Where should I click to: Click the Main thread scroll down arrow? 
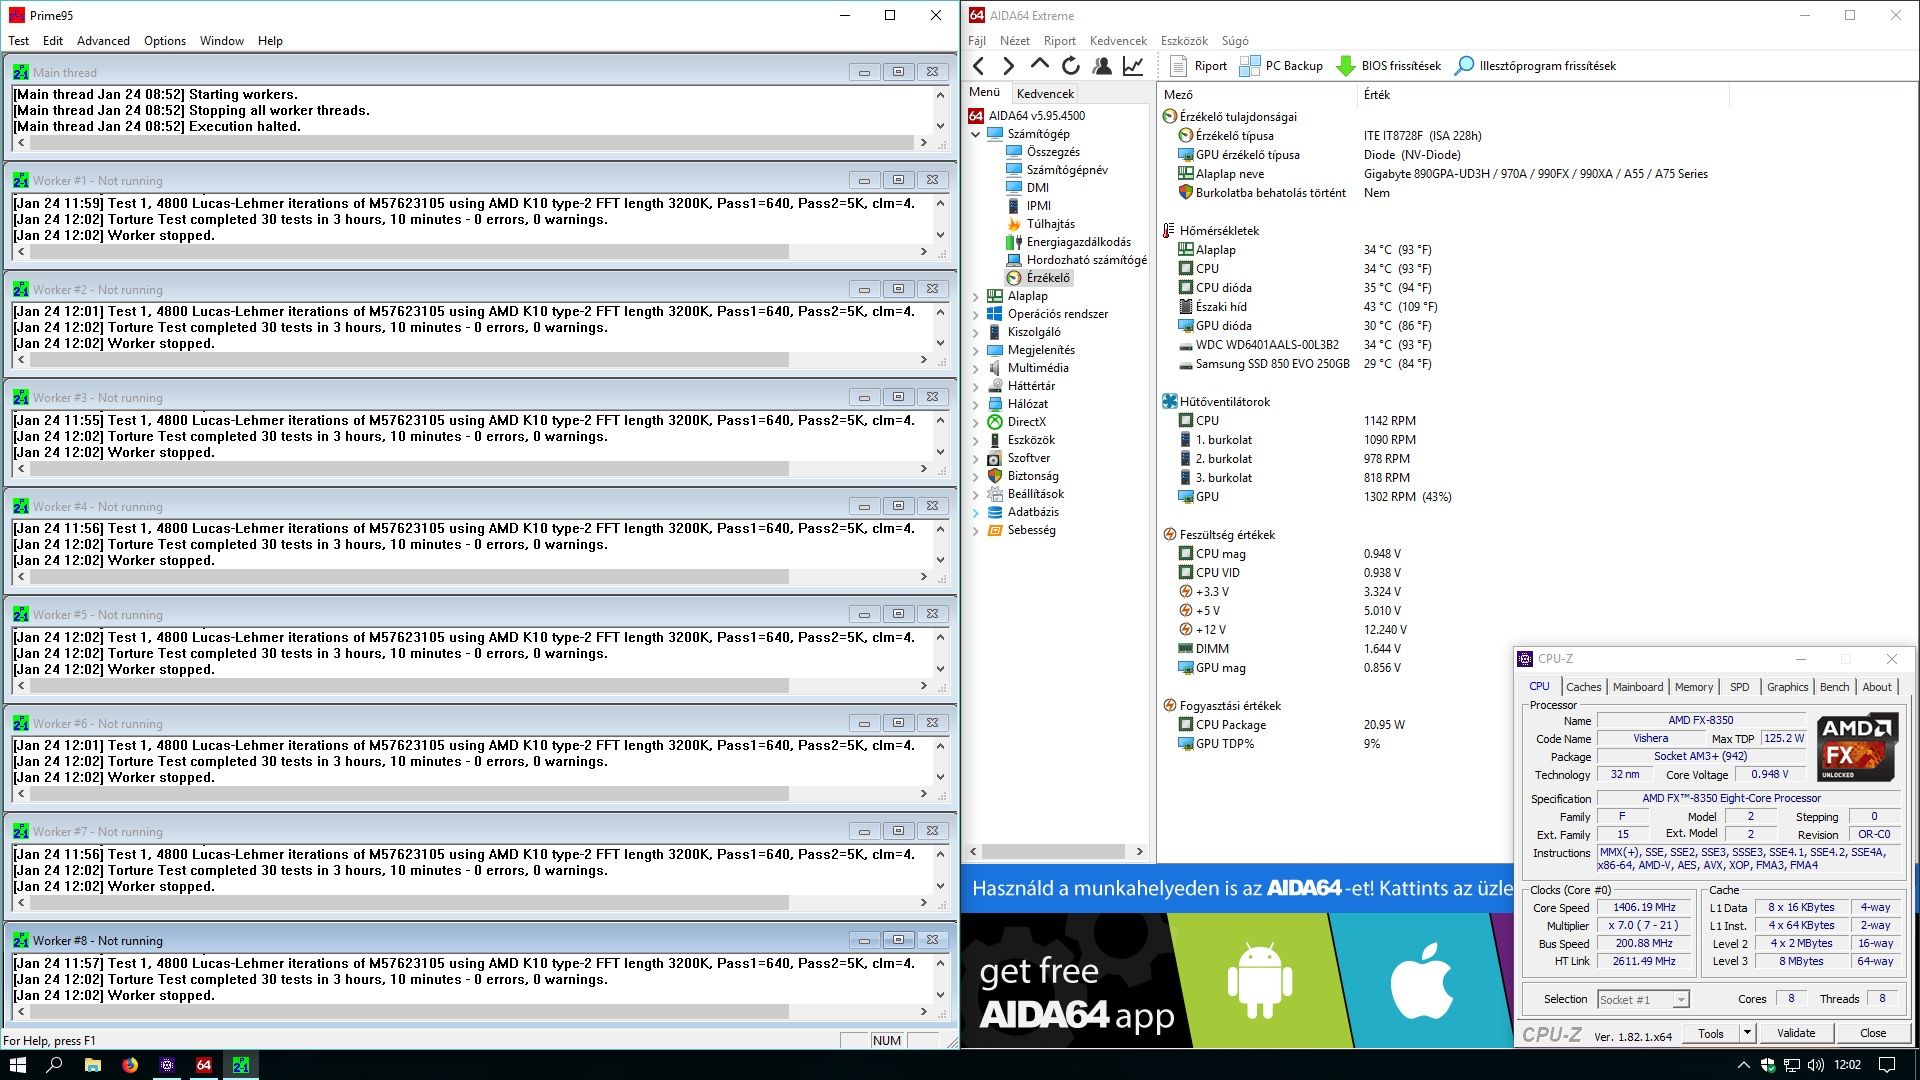coord(940,126)
